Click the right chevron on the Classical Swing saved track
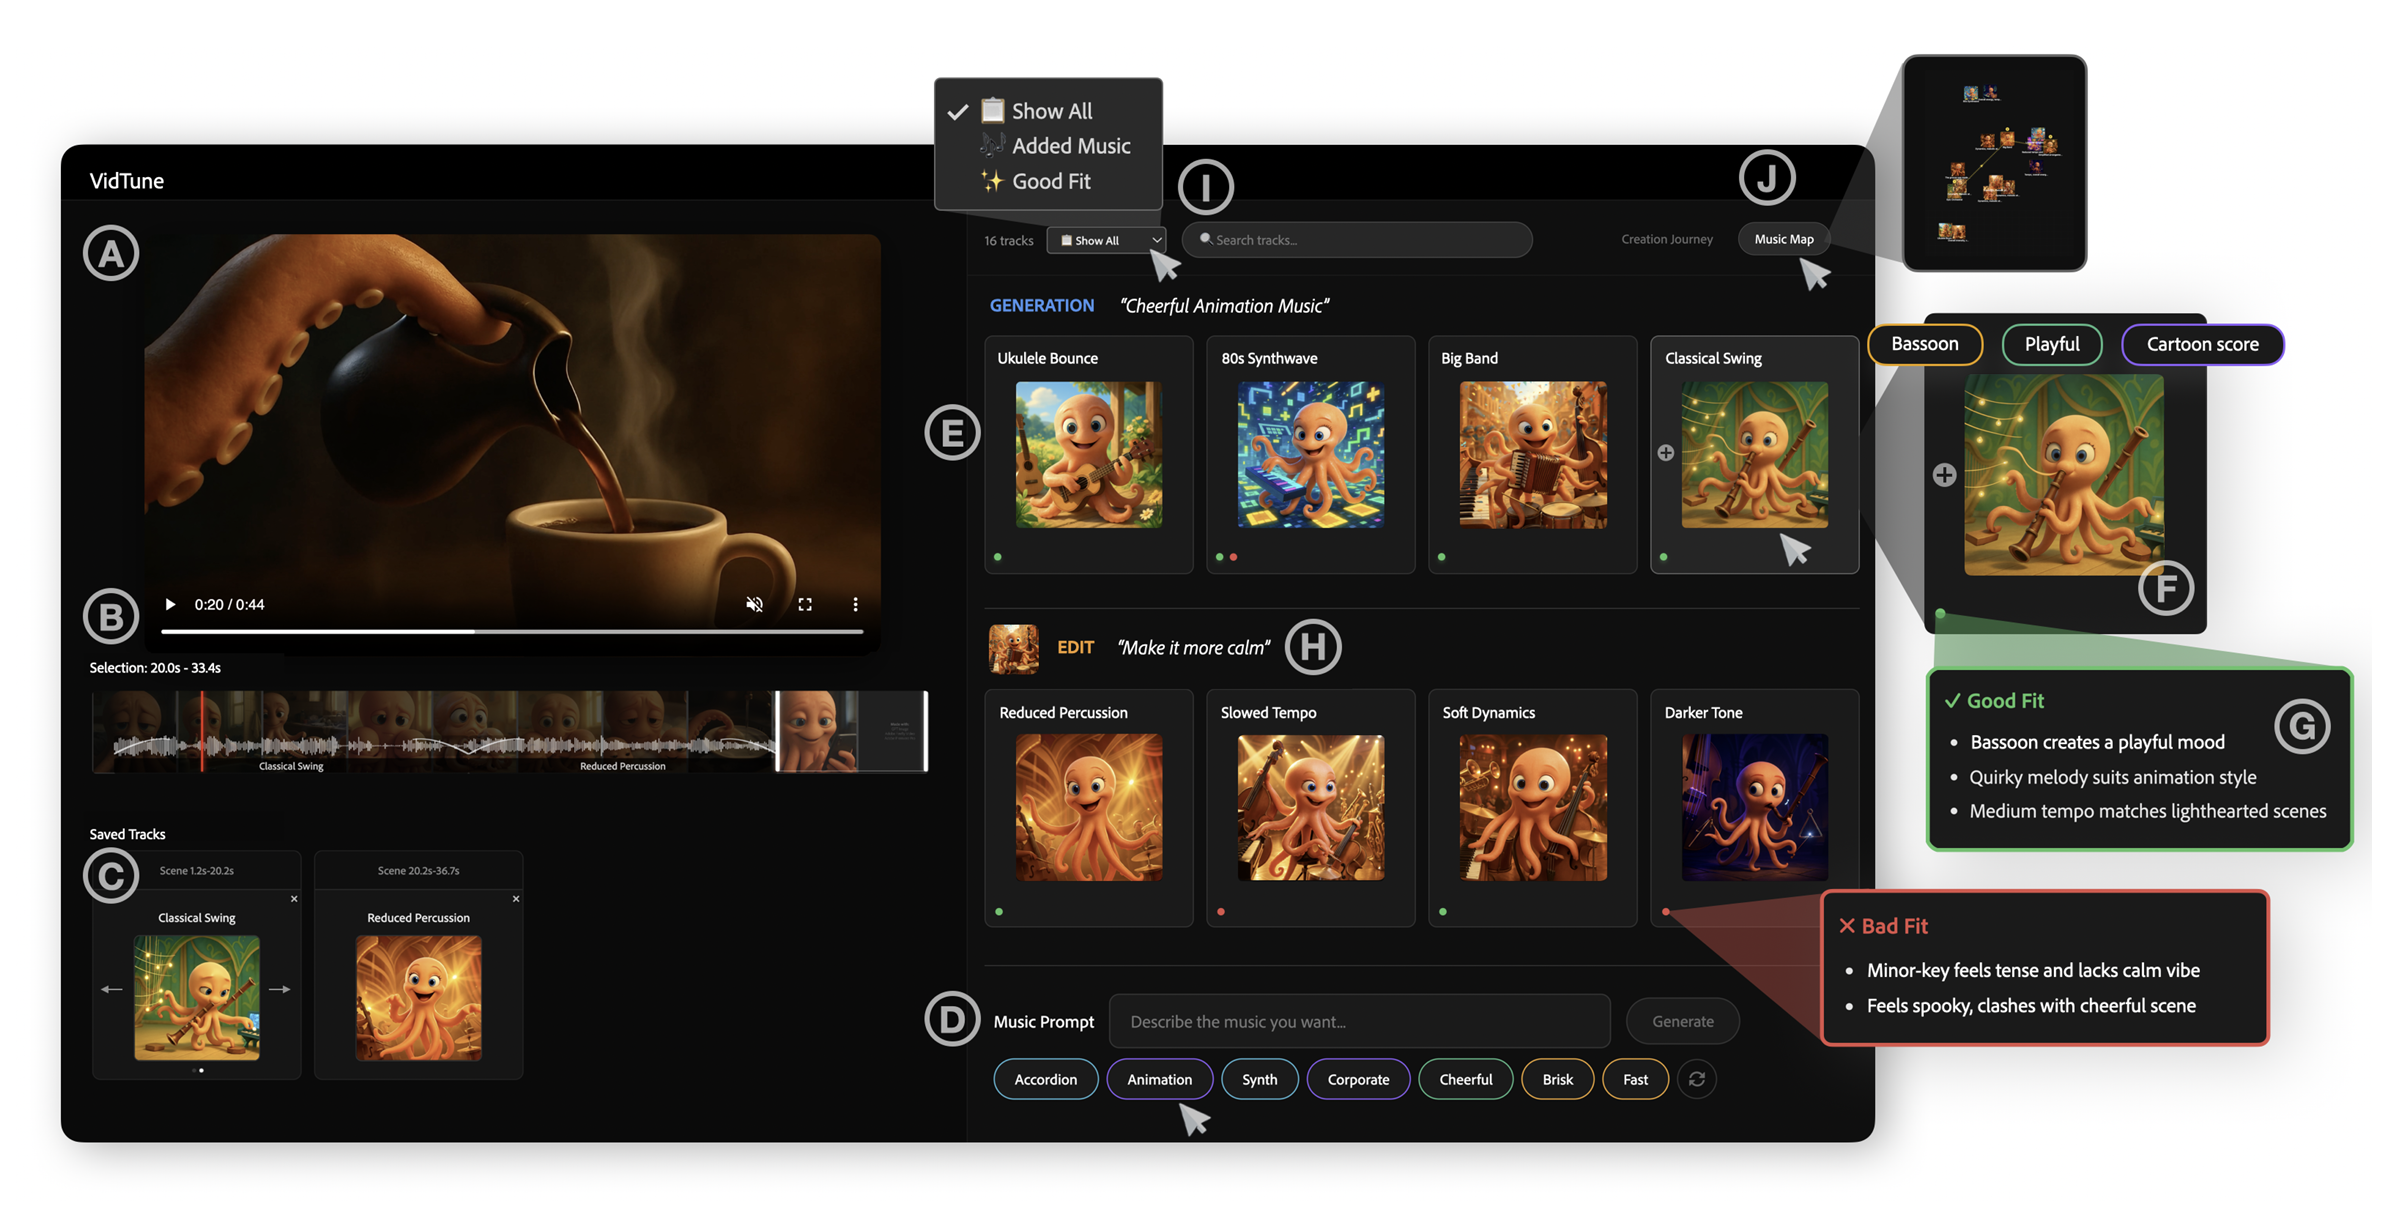The width and height of the screenshot is (2390, 1206). click(281, 988)
